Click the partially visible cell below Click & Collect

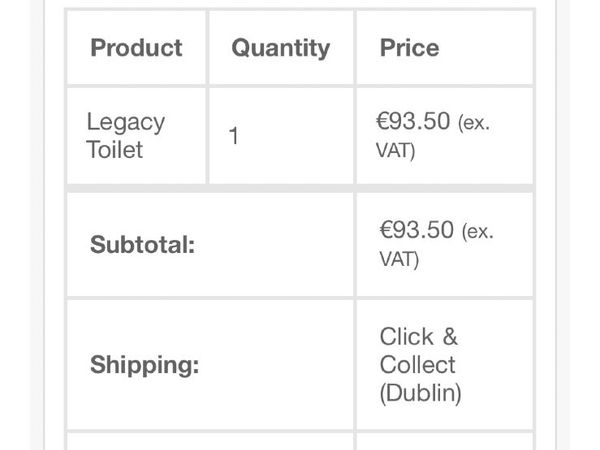tap(444, 441)
